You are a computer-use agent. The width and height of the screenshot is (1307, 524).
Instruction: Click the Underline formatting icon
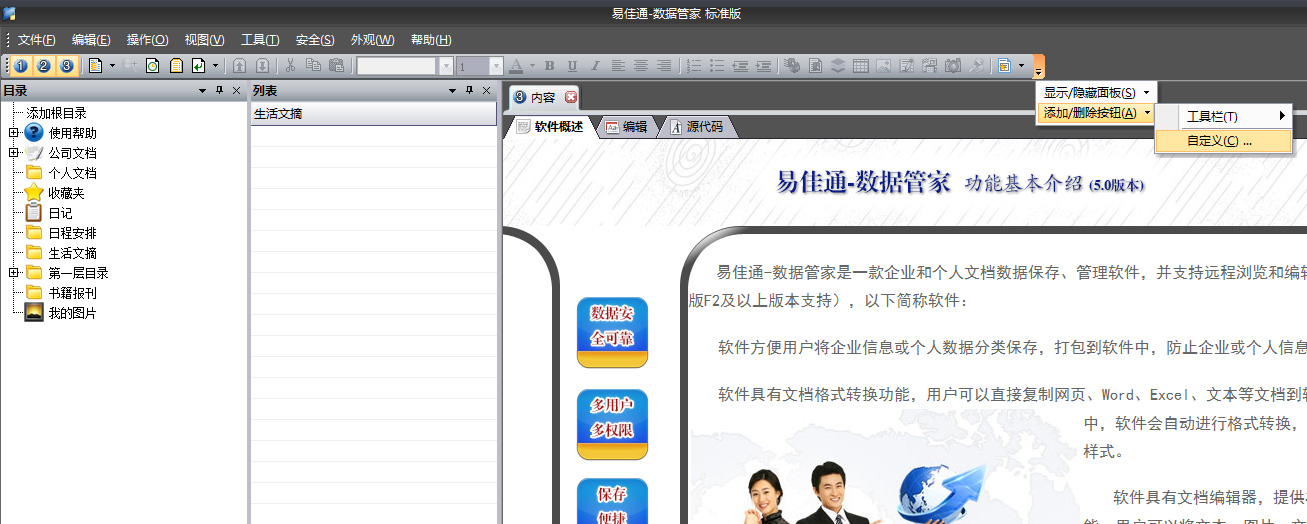(x=572, y=66)
